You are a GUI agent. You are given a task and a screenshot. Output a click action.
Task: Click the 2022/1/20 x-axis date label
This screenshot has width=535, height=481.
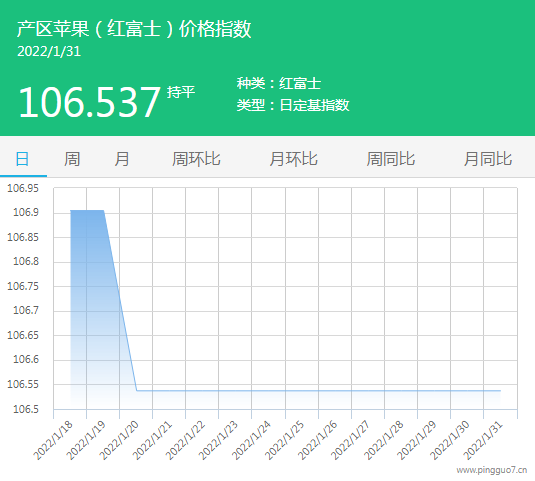(x=119, y=440)
